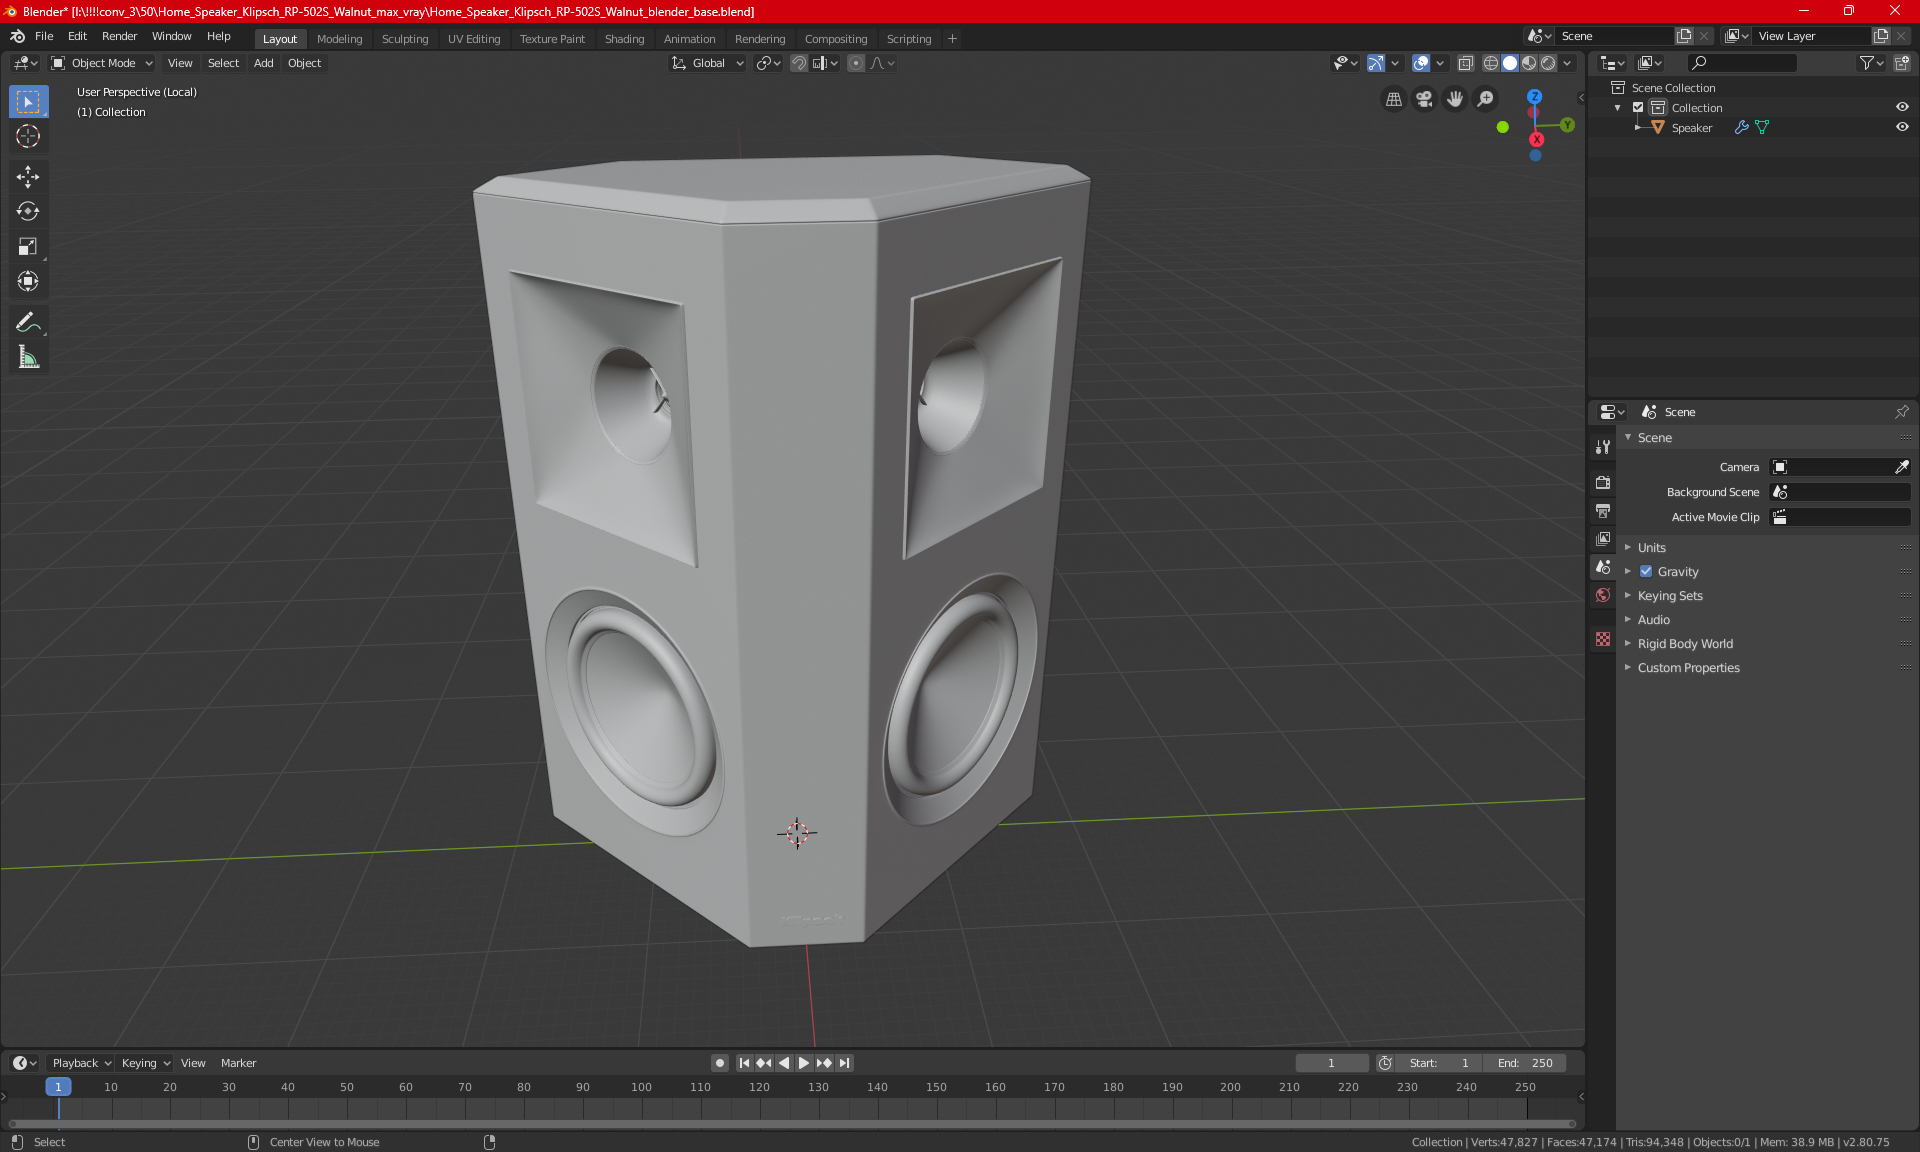This screenshot has width=1920, height=1152.
Task: Click the End frame field
Action: pos(1525,1063)
